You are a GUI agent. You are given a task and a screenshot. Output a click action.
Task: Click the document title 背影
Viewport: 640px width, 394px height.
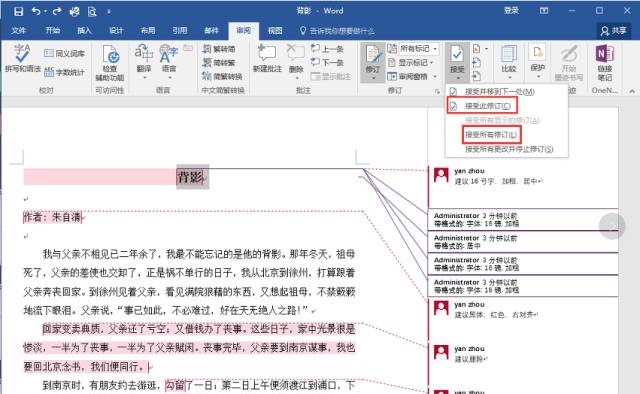(x=191, y=177)
